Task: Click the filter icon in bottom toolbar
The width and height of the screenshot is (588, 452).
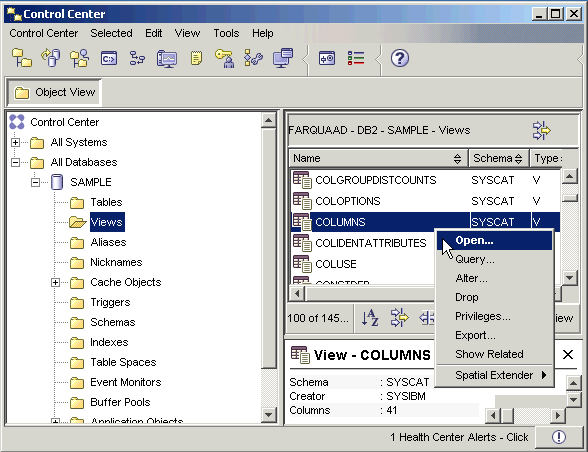Action: click(399, 318)
